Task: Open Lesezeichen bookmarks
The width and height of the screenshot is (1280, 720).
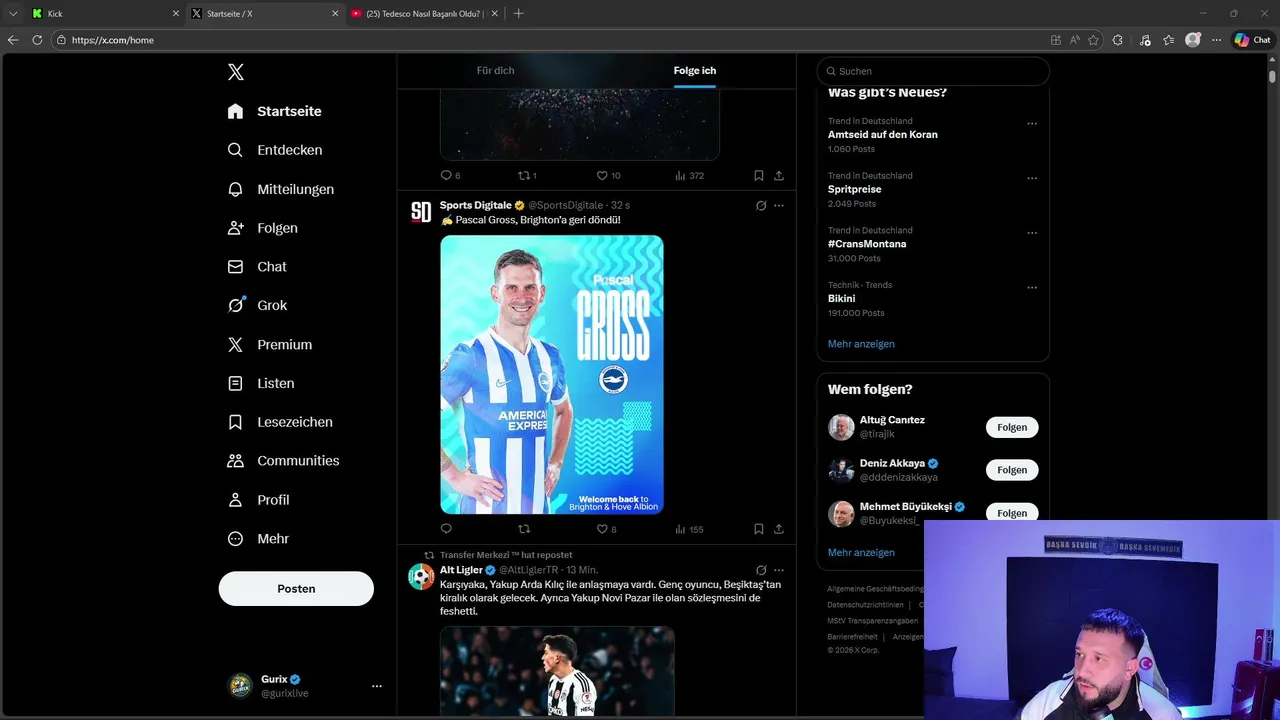Action: click(280, 422)
